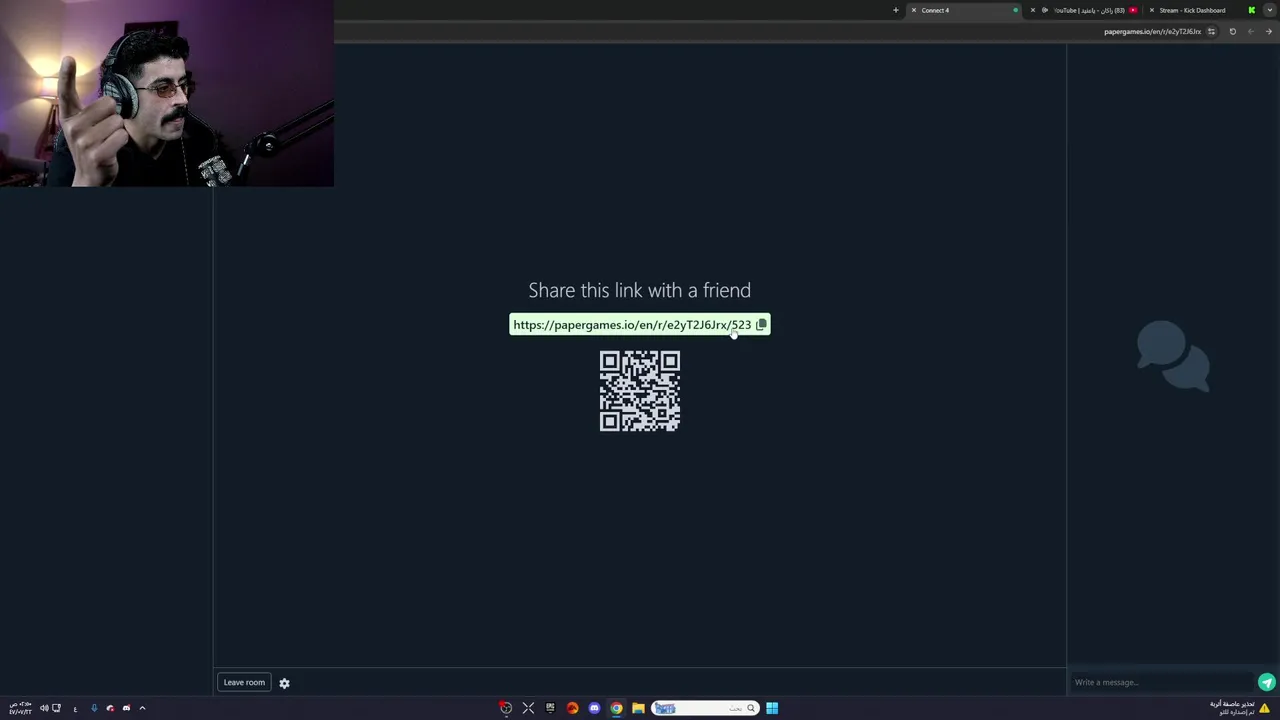This screenshot has height=720, width=1280.
Task: Open the Discord icon in the system tray
Action: pyautogui.click(x=126, y=708)
